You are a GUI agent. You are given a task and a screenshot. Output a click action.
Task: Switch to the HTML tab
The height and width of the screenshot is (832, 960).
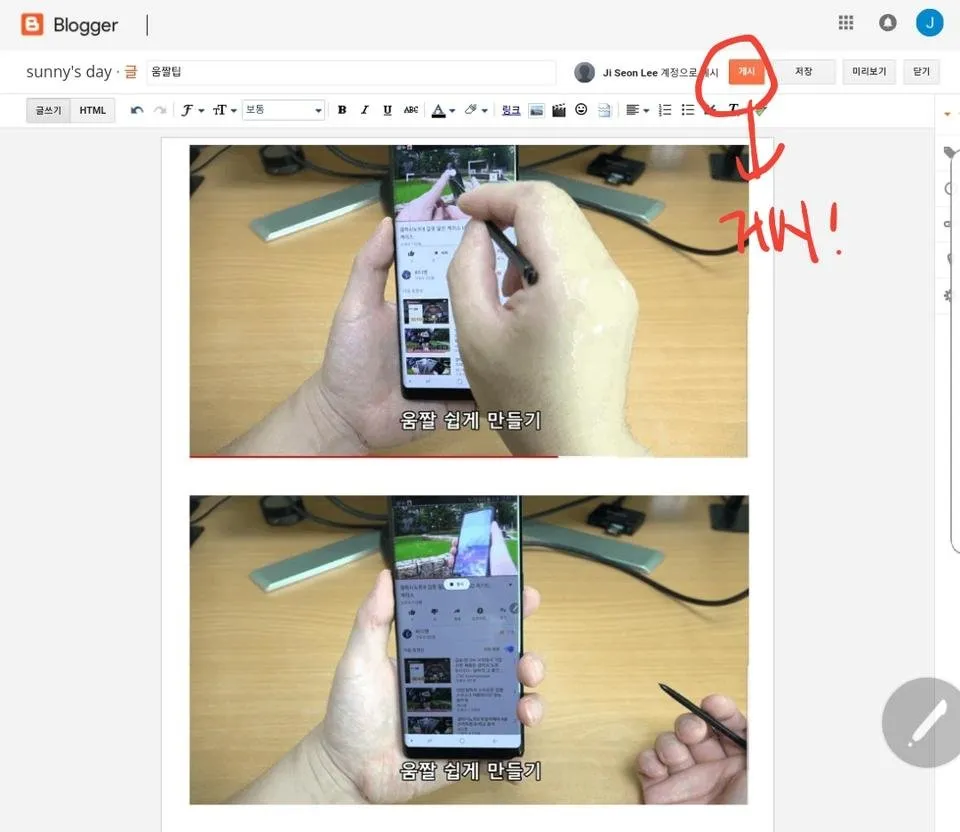click(92, 110)
